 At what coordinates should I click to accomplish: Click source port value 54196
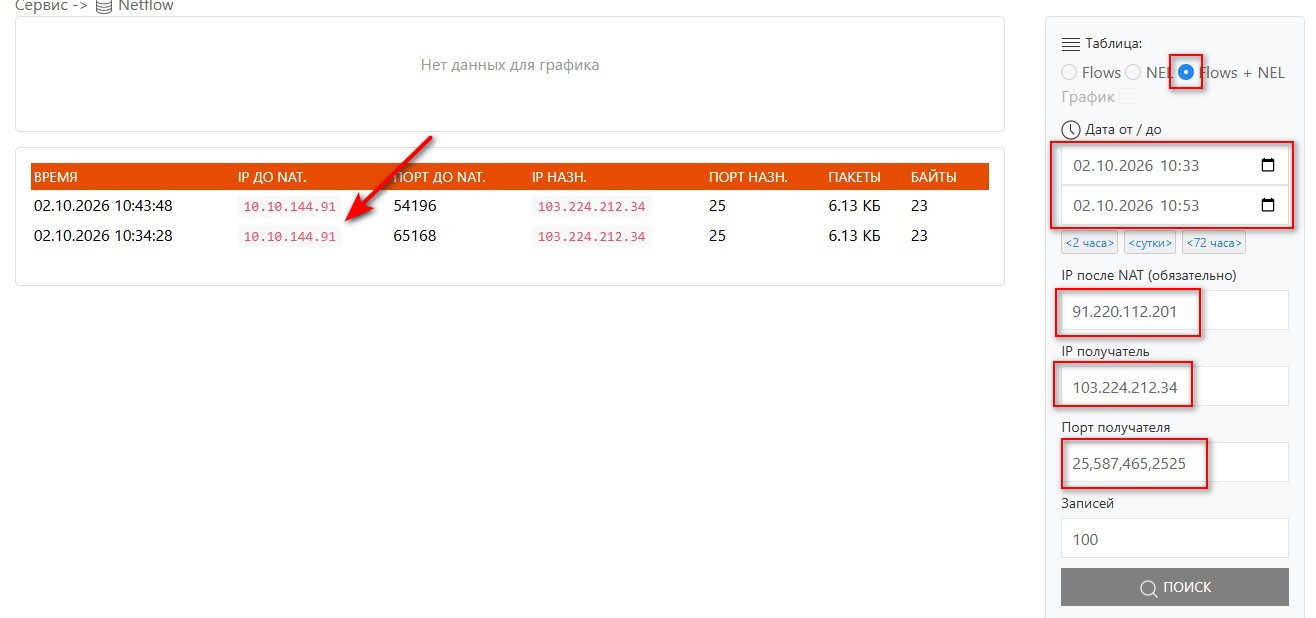tap(415, 206)
